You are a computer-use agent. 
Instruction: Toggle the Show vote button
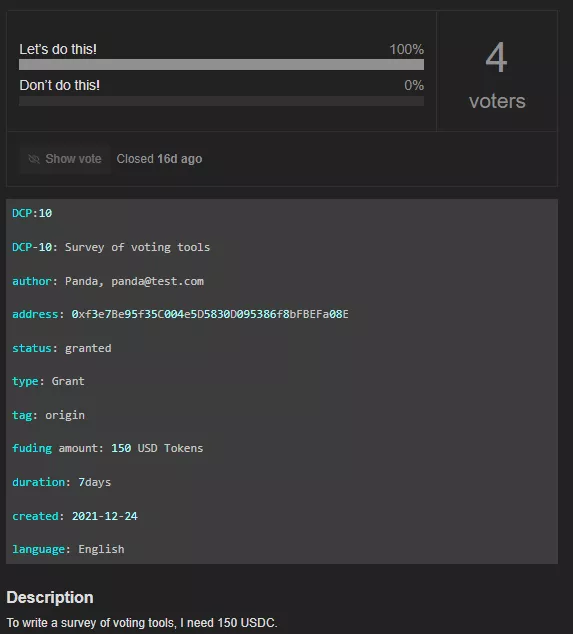pyautogui.click(x=65, y=159)
